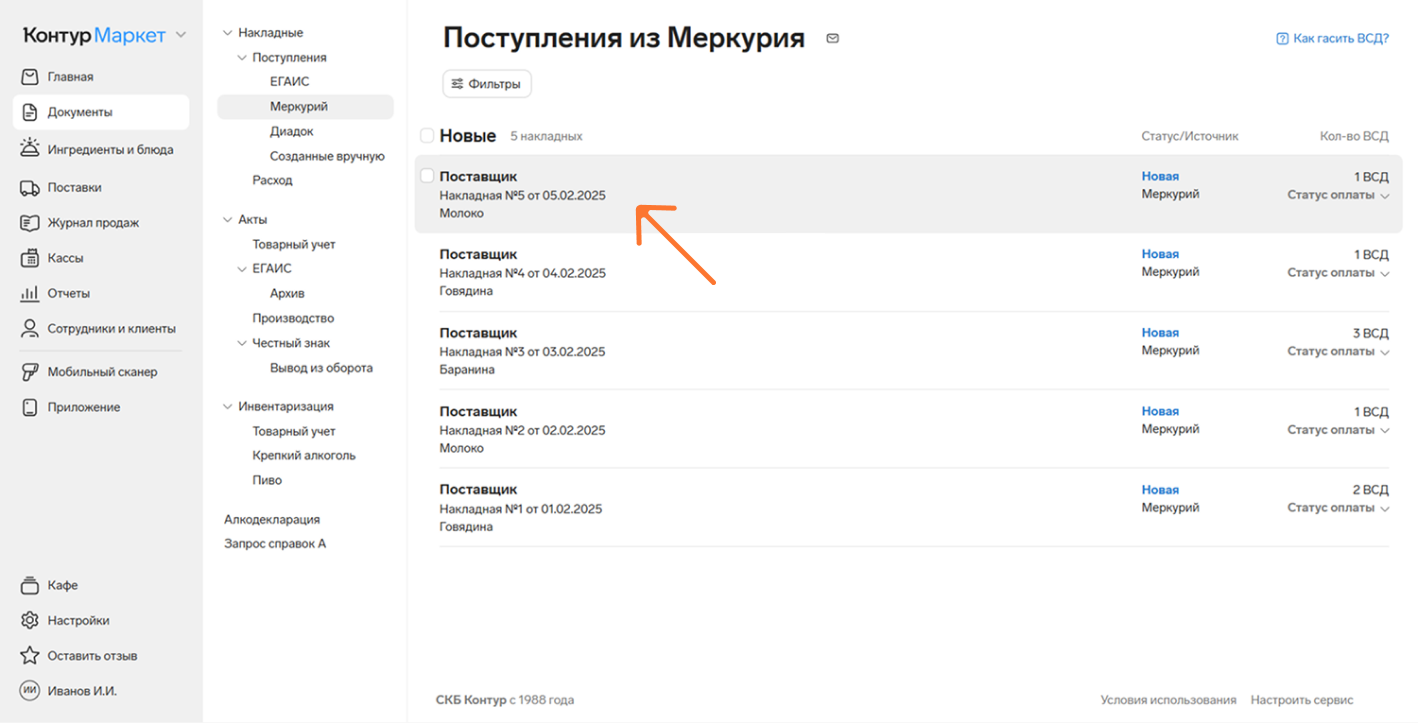Click the Отчеты bar chart icon
The image size is (1418, 723).
coord(30,293)
